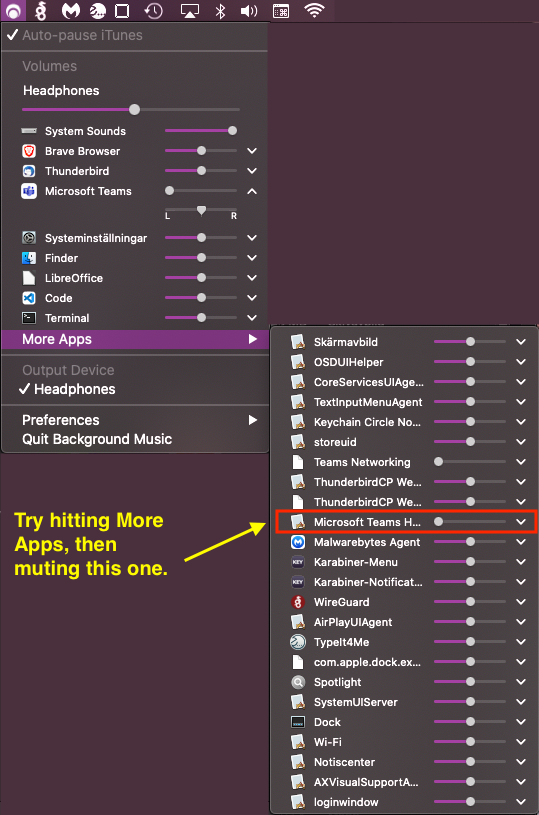Collapse Microsoft Teams pan options

[252, 191]
